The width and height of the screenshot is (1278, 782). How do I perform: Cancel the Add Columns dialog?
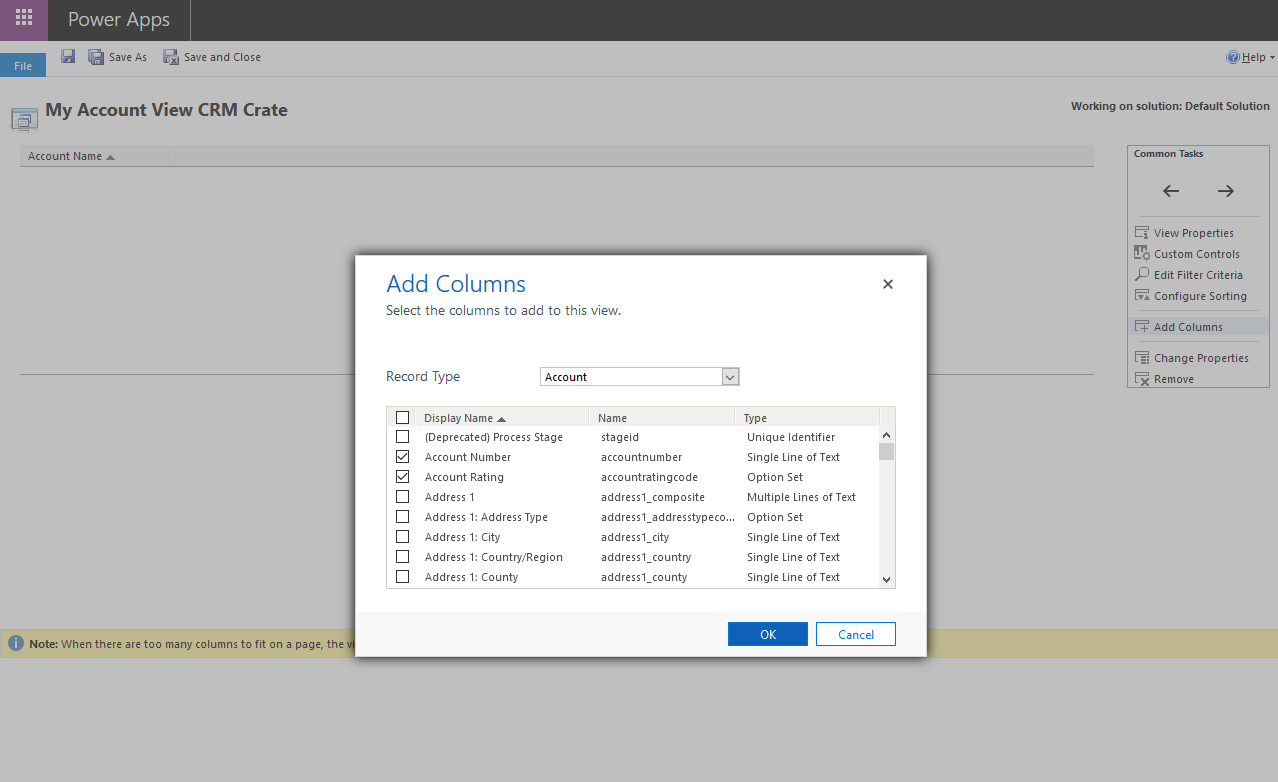click(855, 633)
